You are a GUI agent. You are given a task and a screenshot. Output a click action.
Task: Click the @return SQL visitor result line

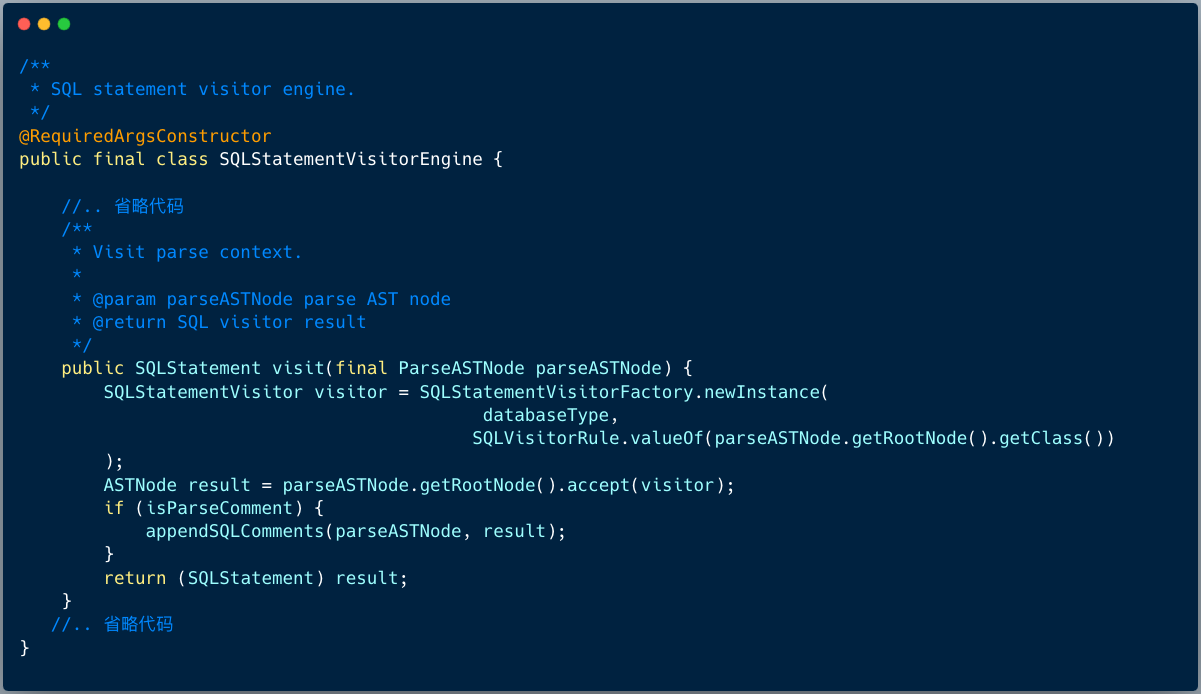click(229, 322)
